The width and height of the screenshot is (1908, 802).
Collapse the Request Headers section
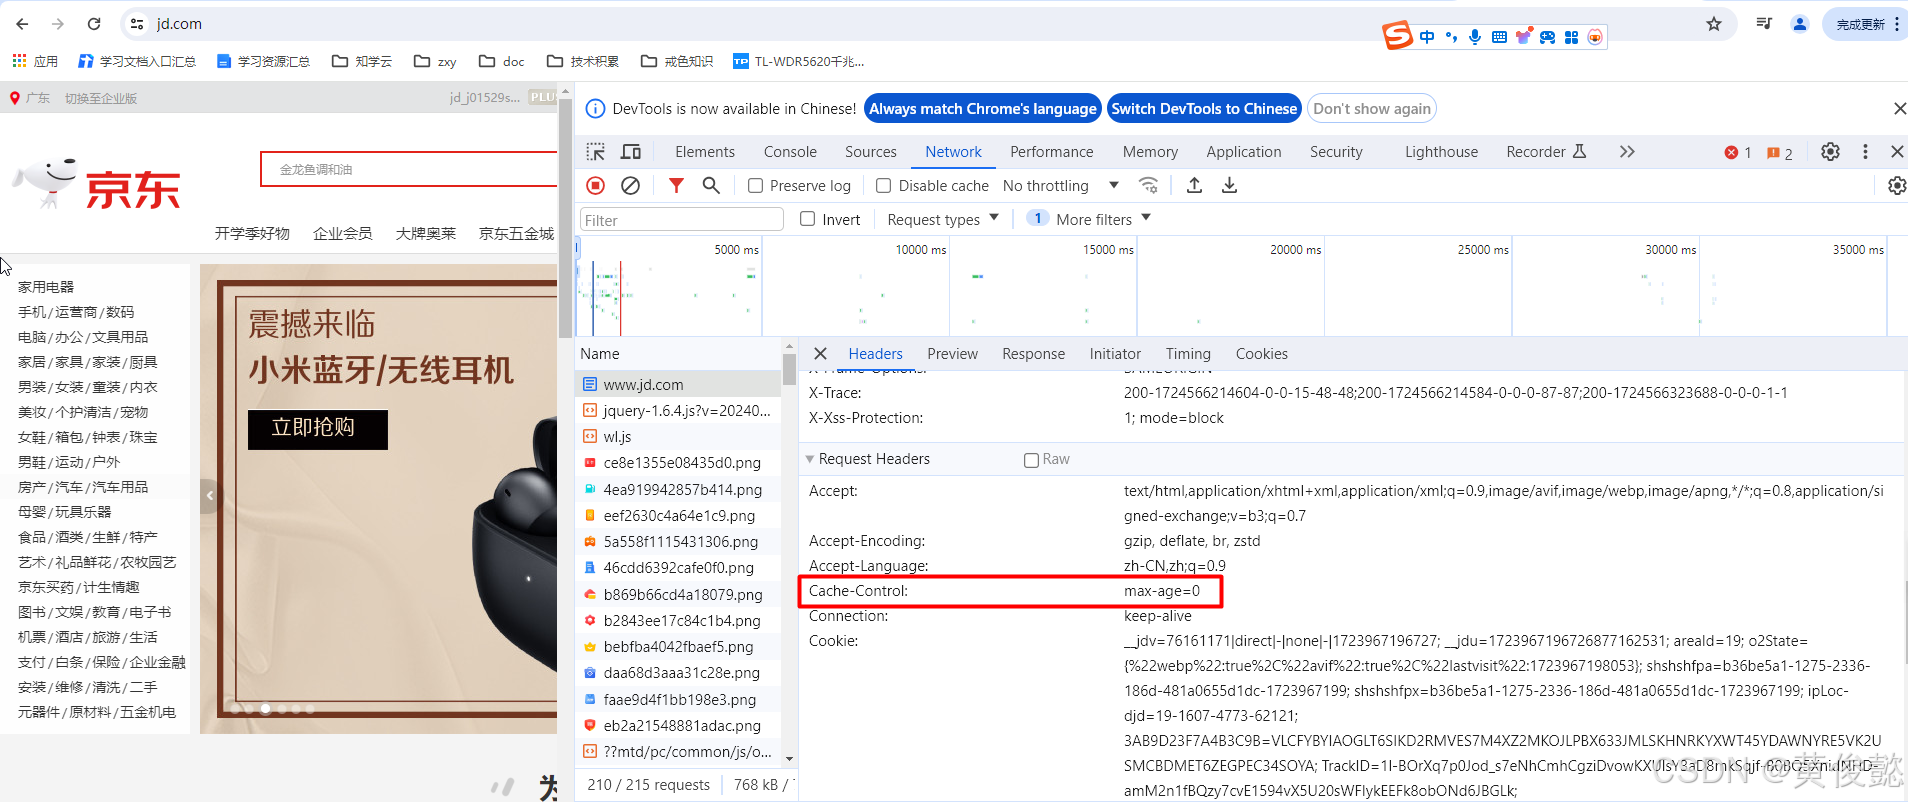810,459
